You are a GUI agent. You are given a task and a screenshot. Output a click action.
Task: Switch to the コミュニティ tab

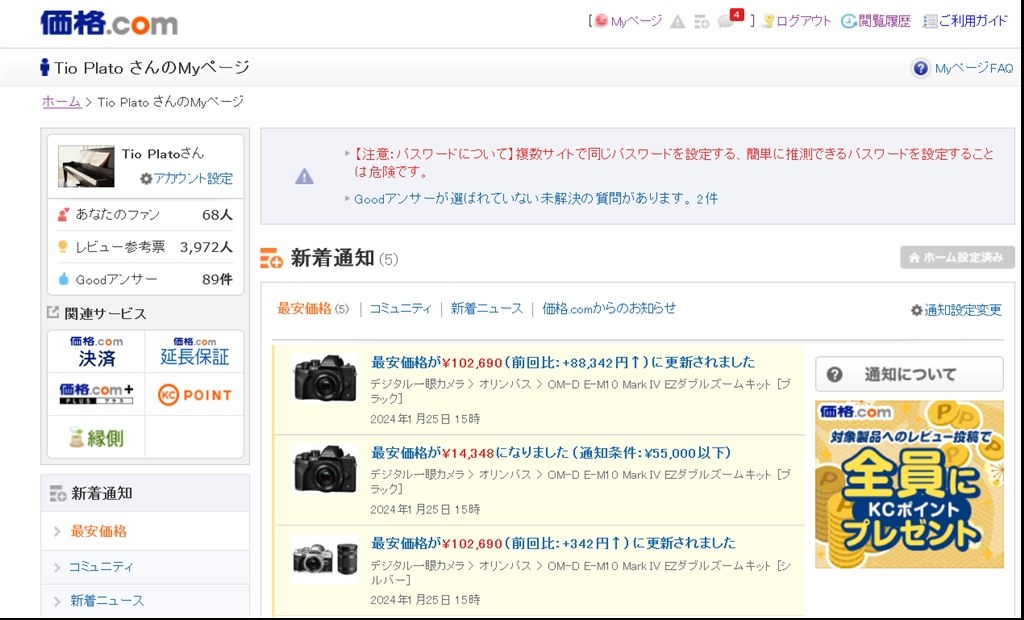[x=400, y=308]
